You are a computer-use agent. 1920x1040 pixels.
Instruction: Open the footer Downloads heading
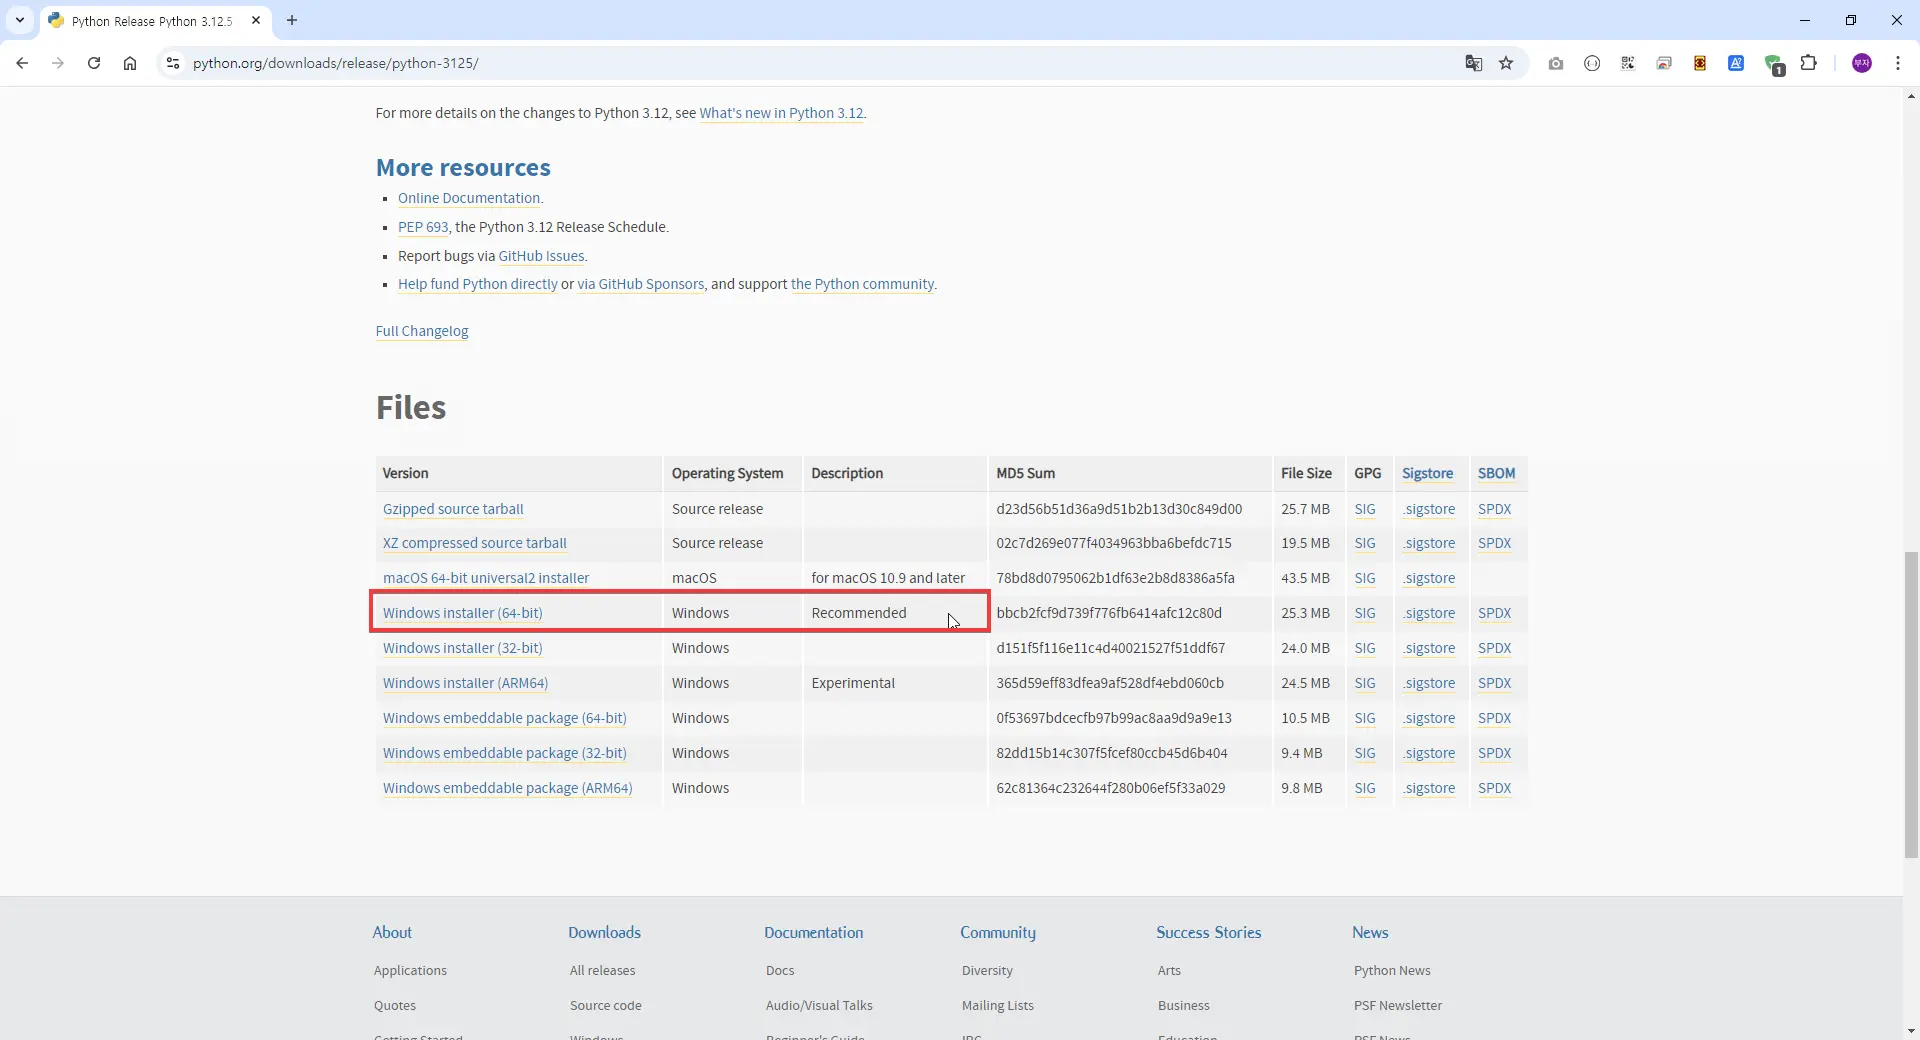pyautogui.click(x=604, y=932)
